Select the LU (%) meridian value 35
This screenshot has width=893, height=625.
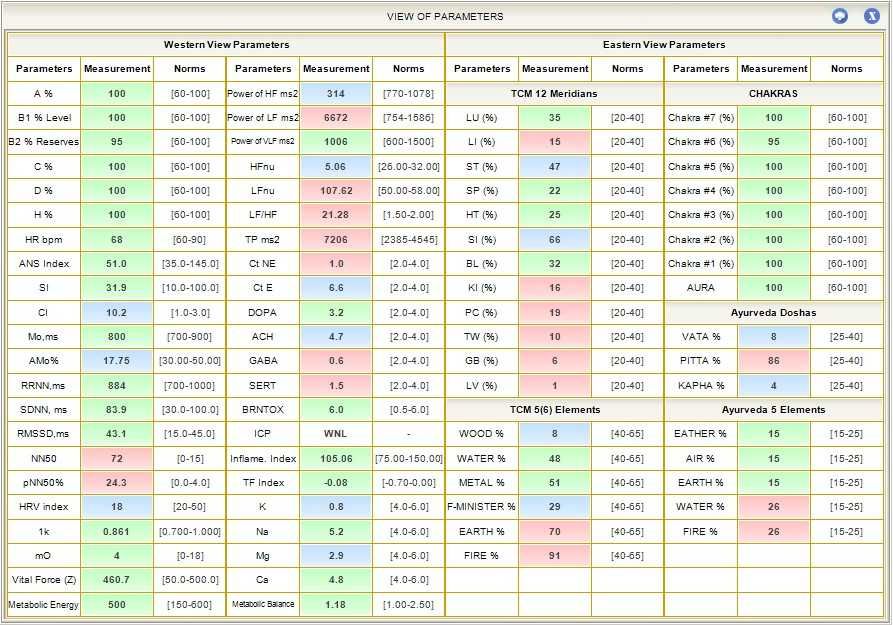tap(555, 118)
